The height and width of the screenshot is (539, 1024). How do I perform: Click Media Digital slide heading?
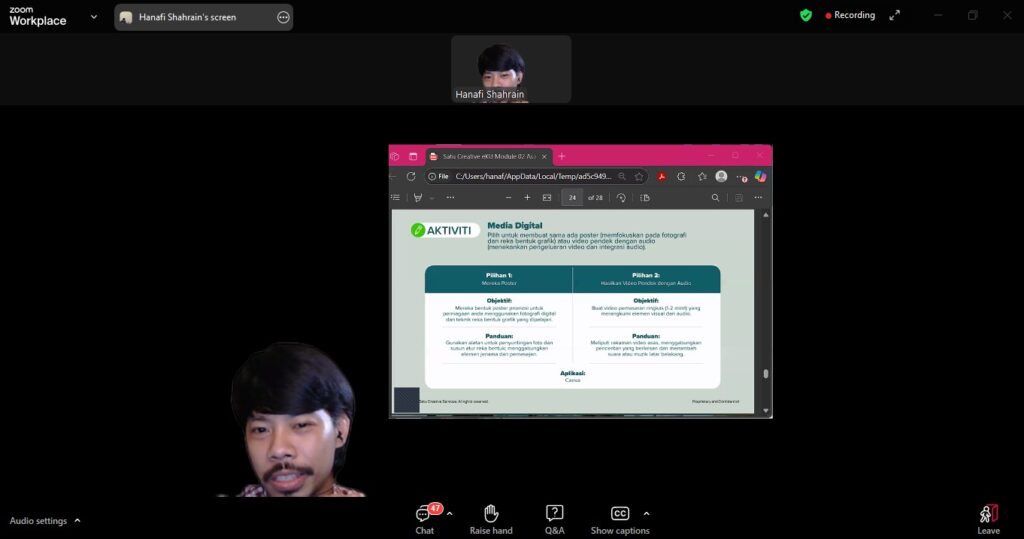515,225
